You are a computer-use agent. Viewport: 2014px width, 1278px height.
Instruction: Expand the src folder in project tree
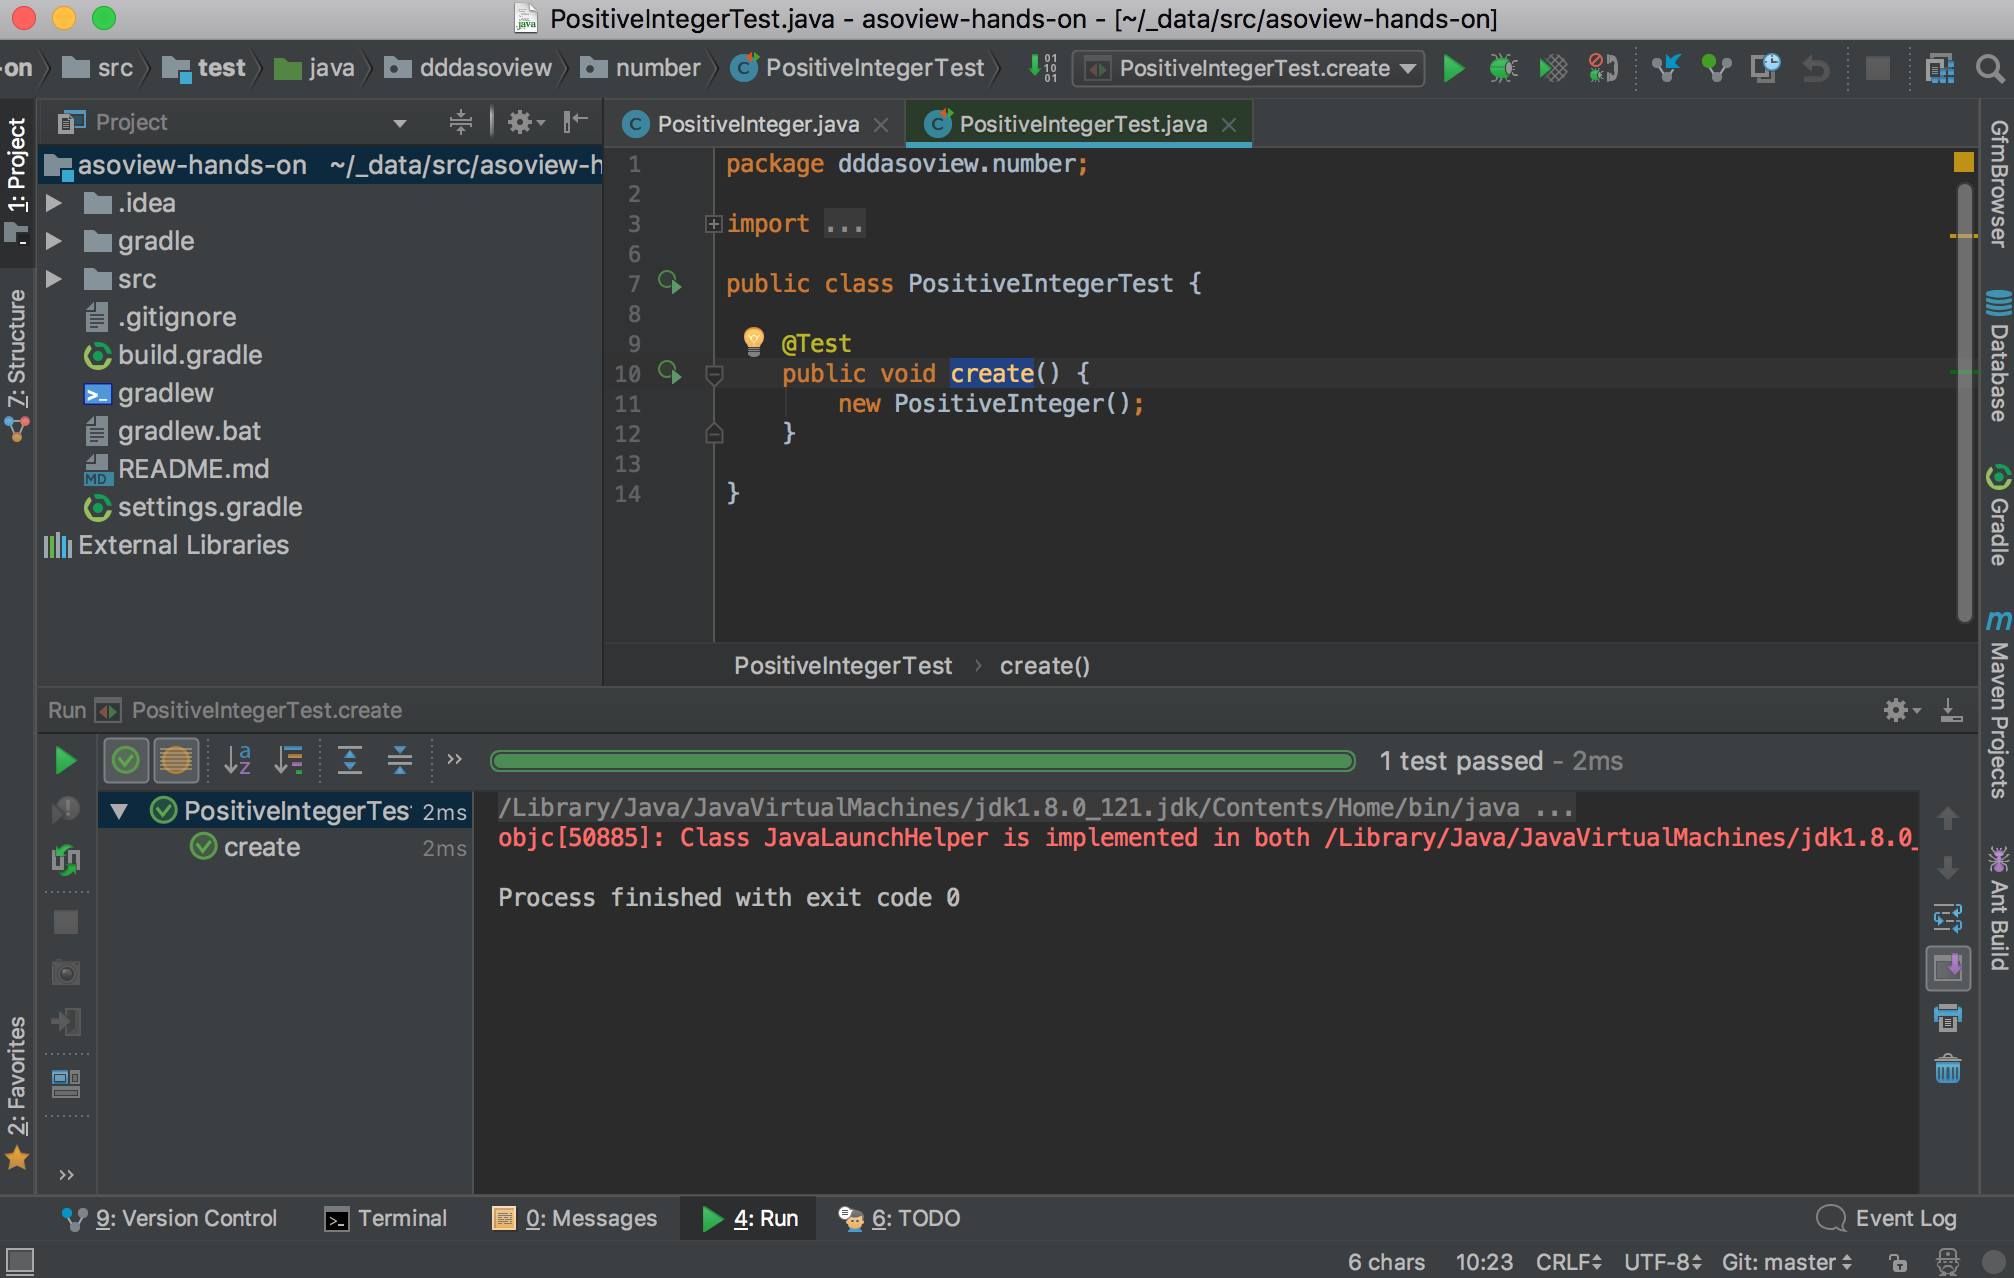54,279
